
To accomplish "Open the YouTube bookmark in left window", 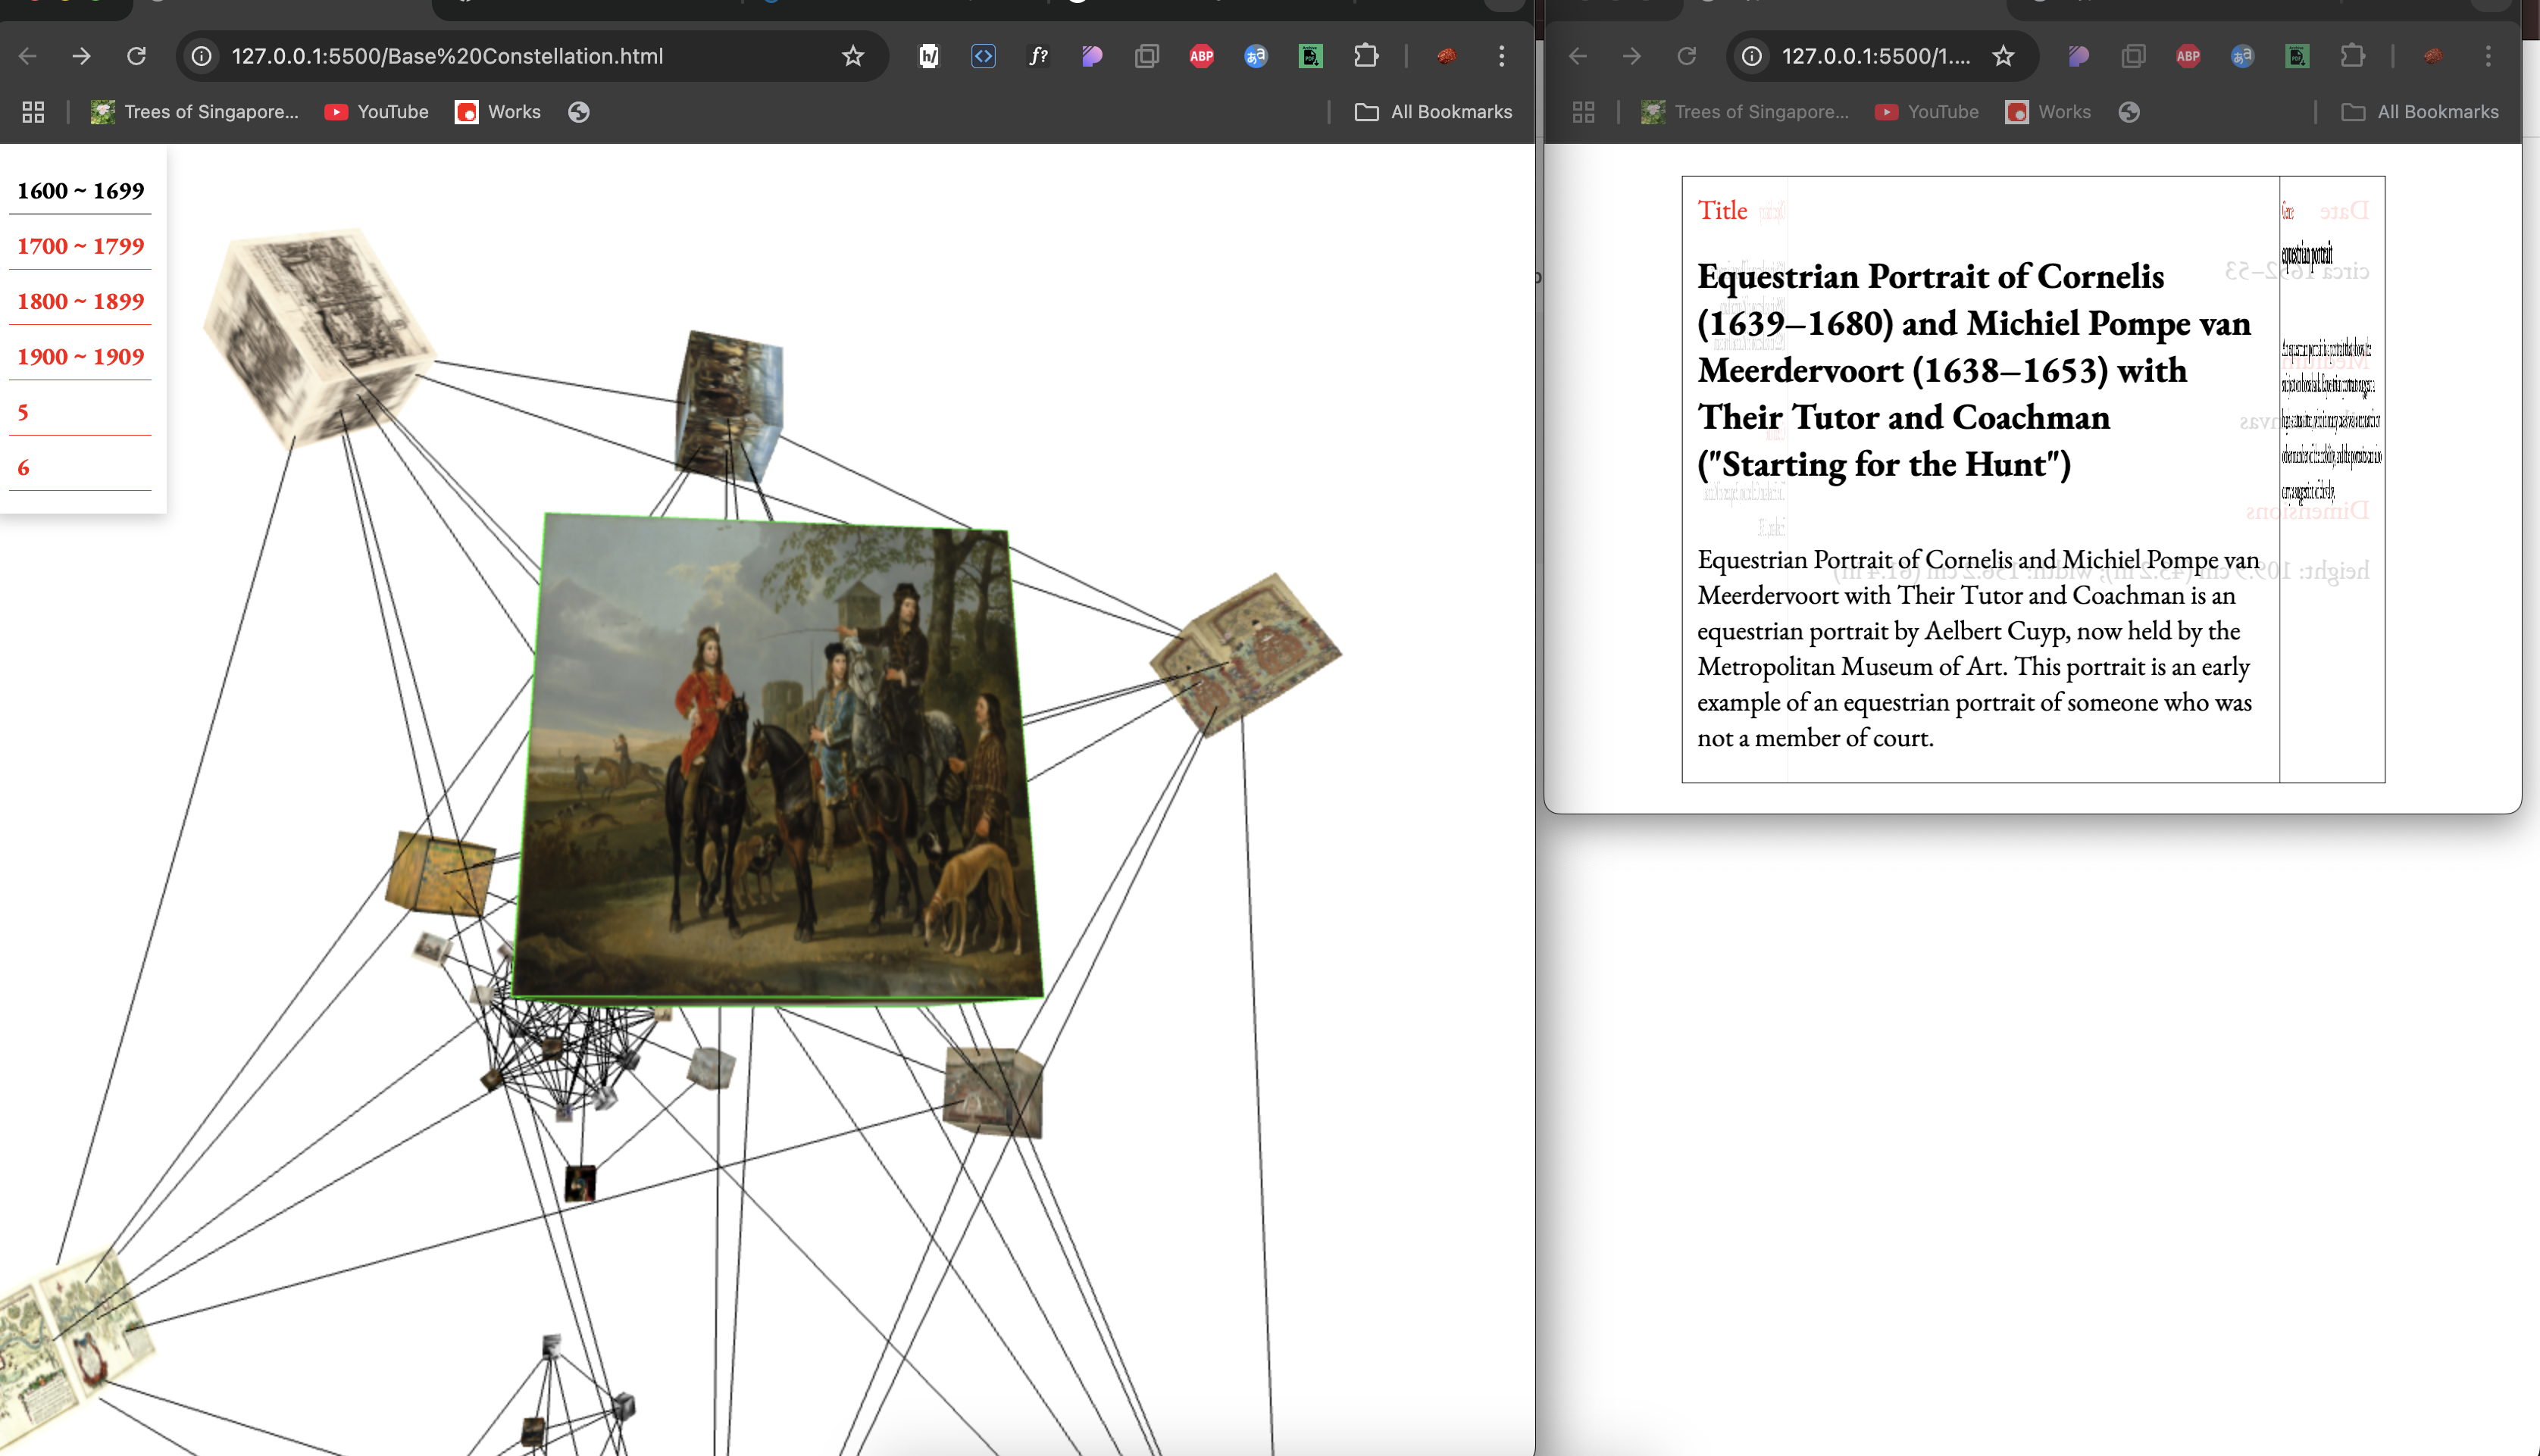I will coord(376,112).
